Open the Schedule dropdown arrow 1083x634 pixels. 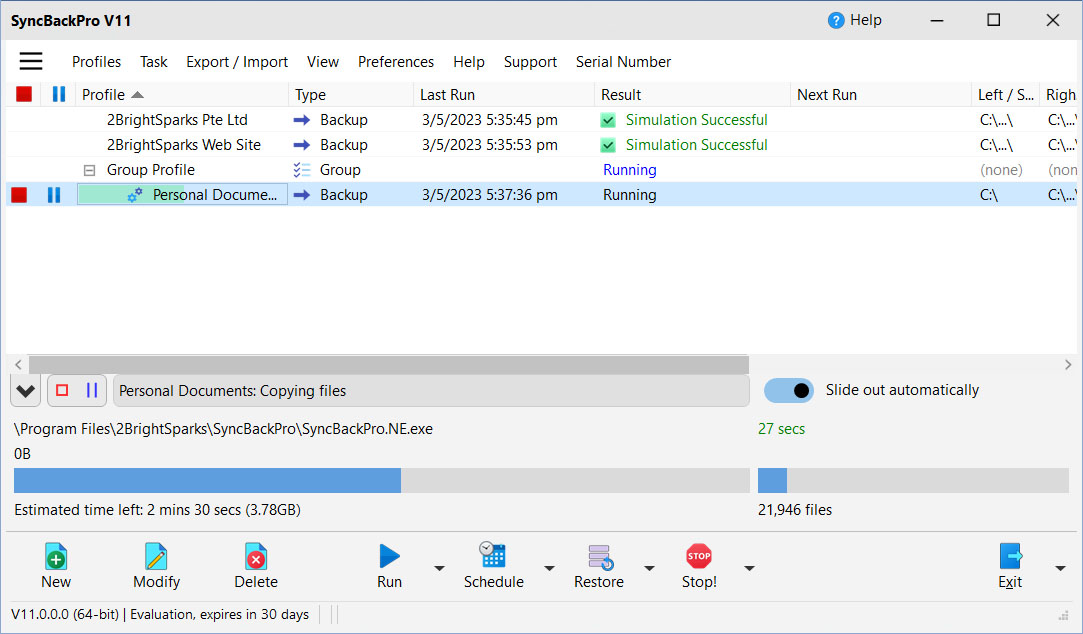click(549, 568)
